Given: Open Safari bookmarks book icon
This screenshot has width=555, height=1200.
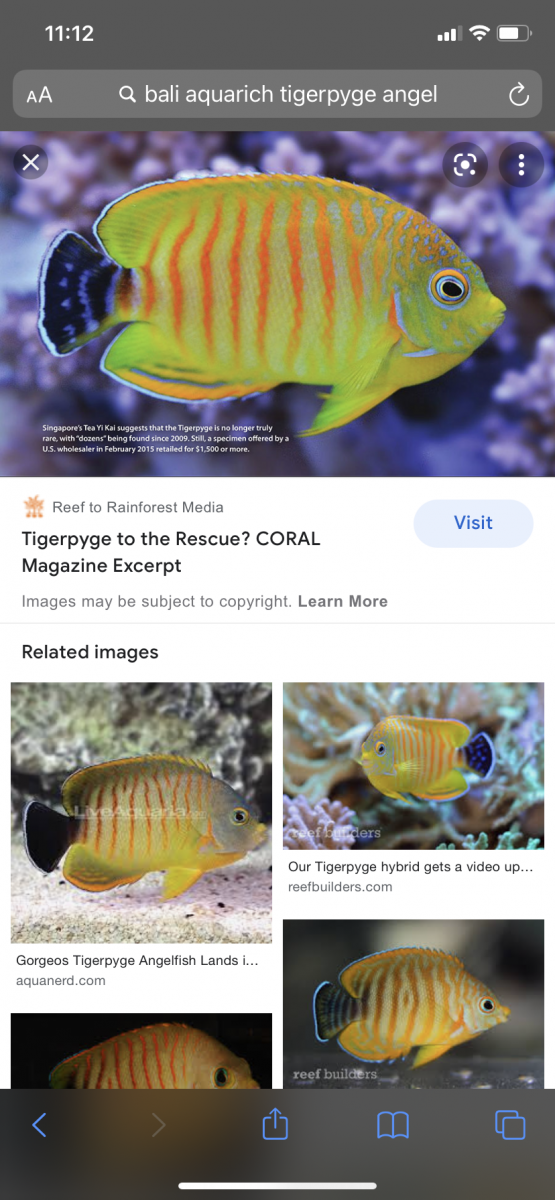Looking at the screenshot, I should pyautogui.click(x=393, y=1126).
